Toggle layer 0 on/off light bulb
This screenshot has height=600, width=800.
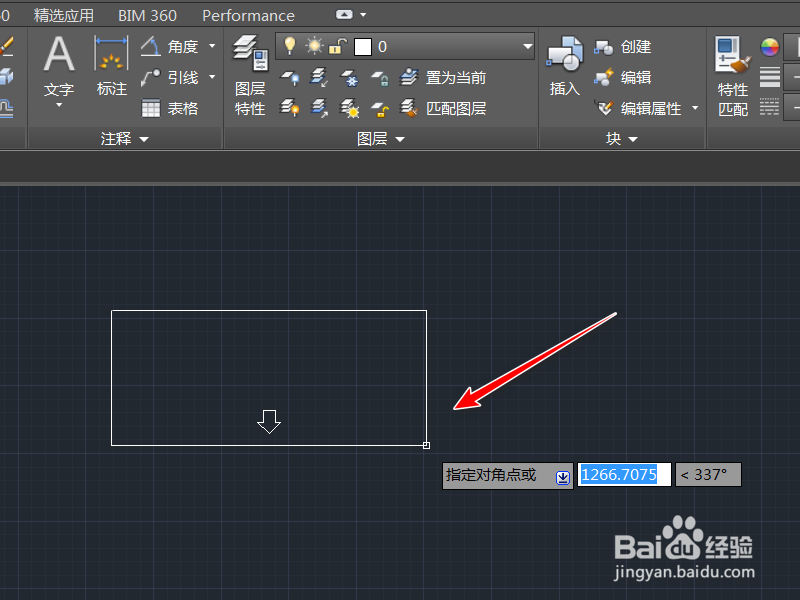(x=290, y=46)
